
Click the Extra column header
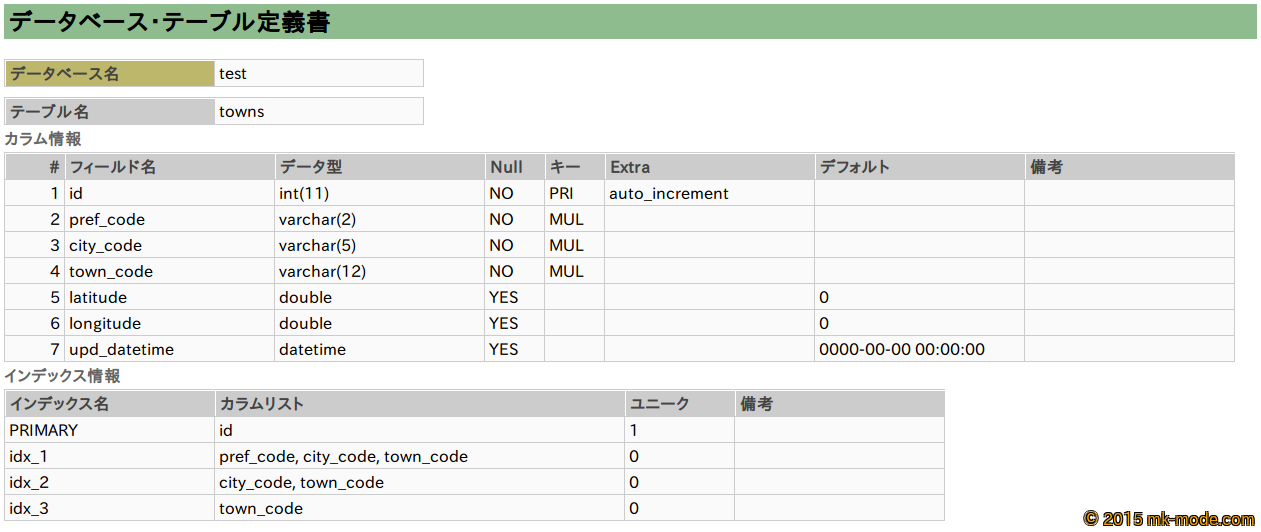[x=630, y=167]
